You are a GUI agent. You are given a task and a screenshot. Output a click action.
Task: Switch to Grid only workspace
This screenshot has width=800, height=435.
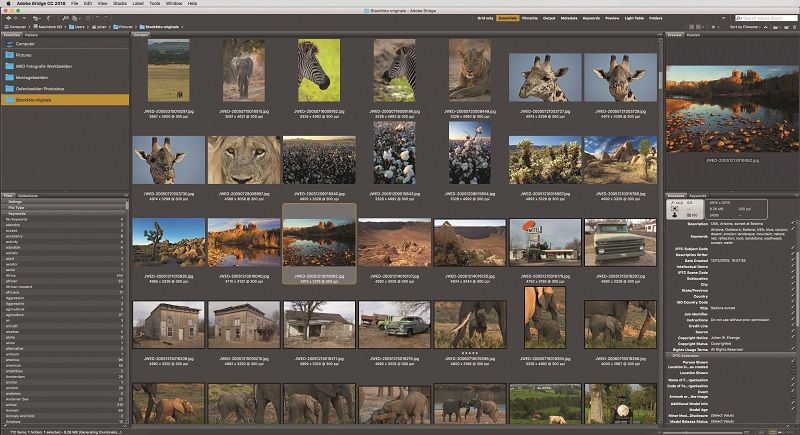pos(485,18)
